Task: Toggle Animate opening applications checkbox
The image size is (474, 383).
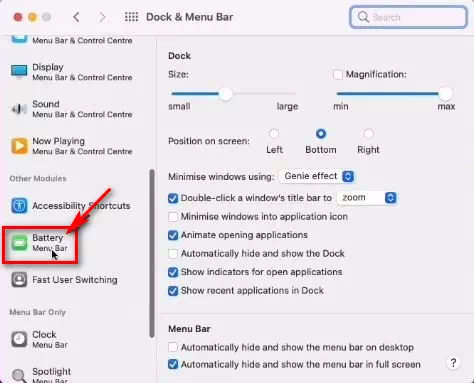Action: [x=173, y=235]
